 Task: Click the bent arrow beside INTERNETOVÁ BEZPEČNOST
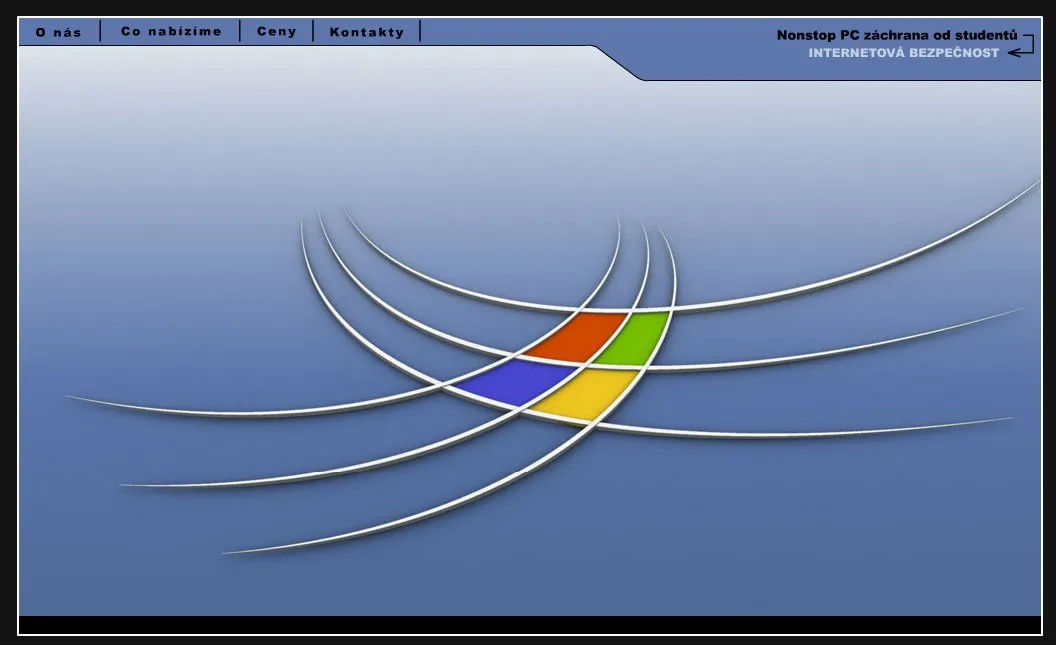pyautogui.click(x=1022, y=46)
